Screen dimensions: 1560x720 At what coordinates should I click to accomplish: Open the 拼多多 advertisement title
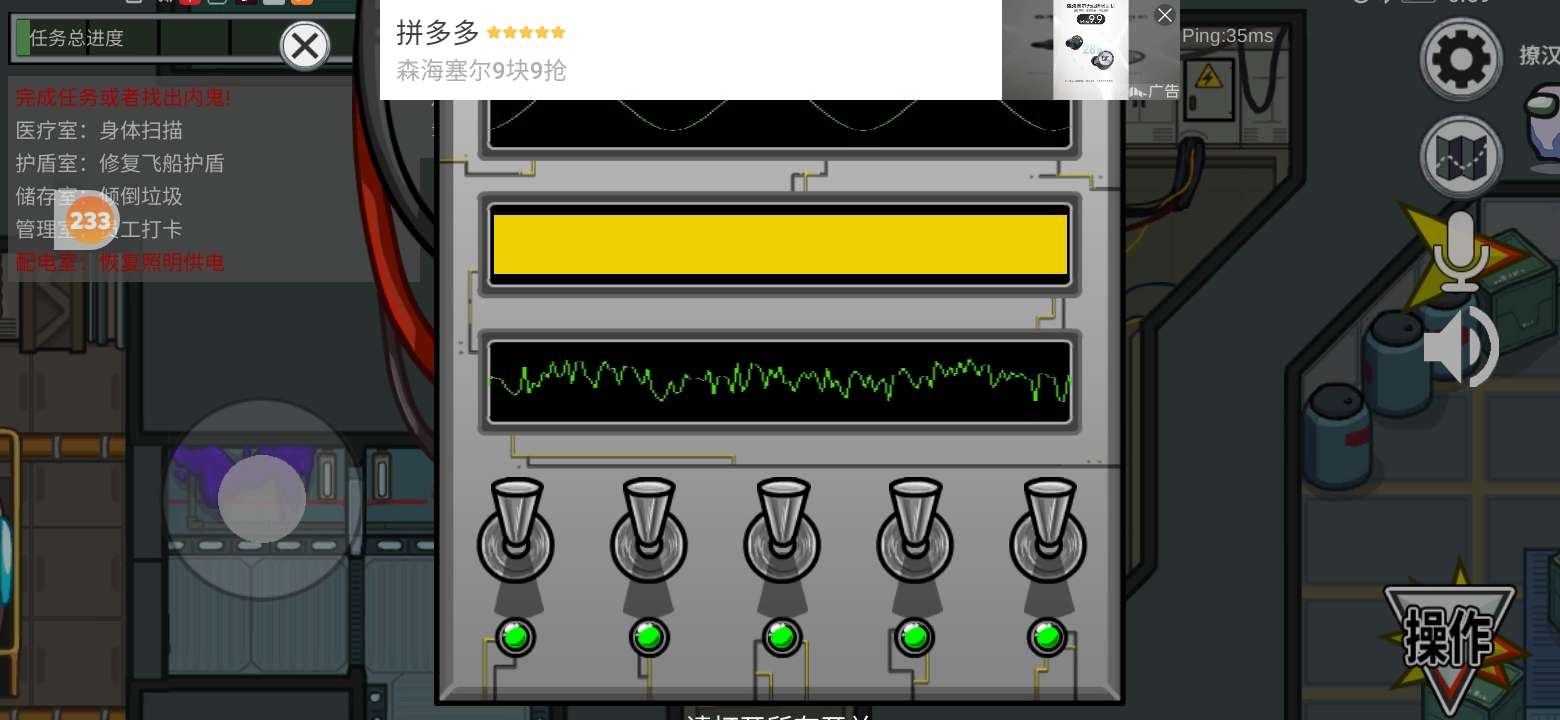pyautogui.click(x=438, y=32)
